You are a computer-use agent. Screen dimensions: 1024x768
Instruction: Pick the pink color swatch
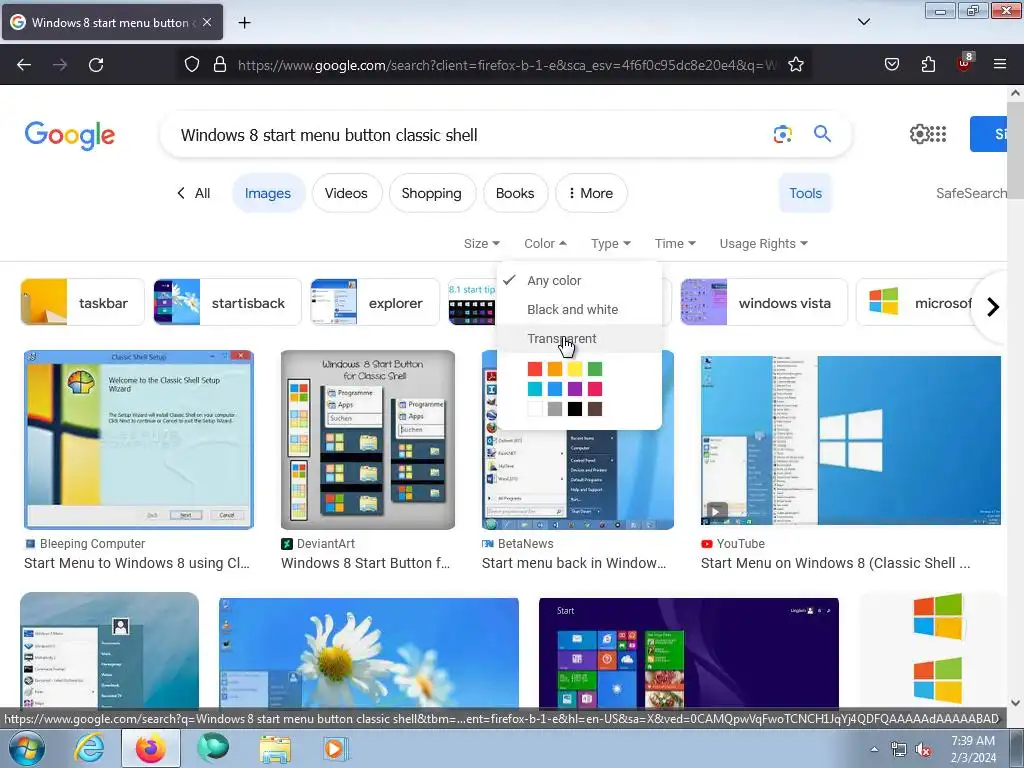594,389
